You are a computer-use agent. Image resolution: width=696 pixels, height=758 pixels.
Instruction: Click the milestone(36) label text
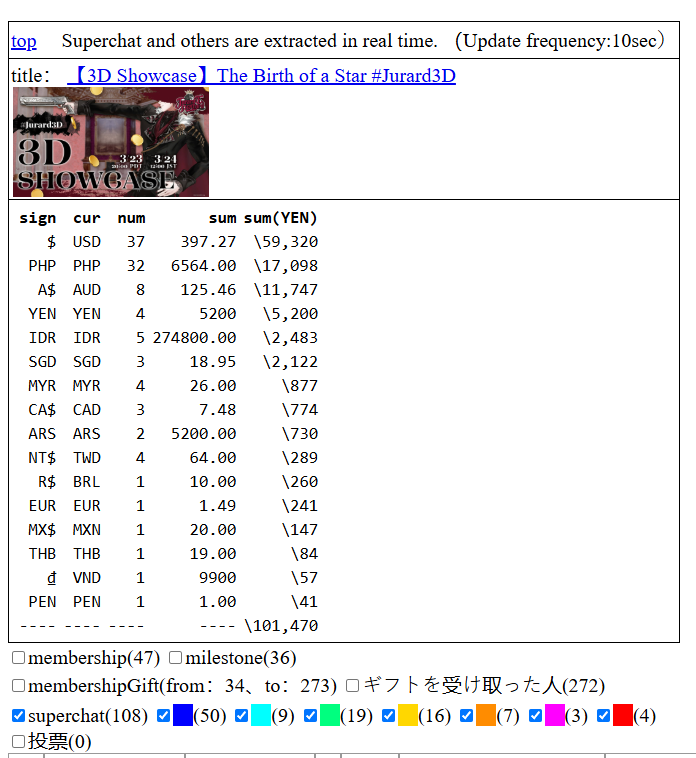[241, 658]
